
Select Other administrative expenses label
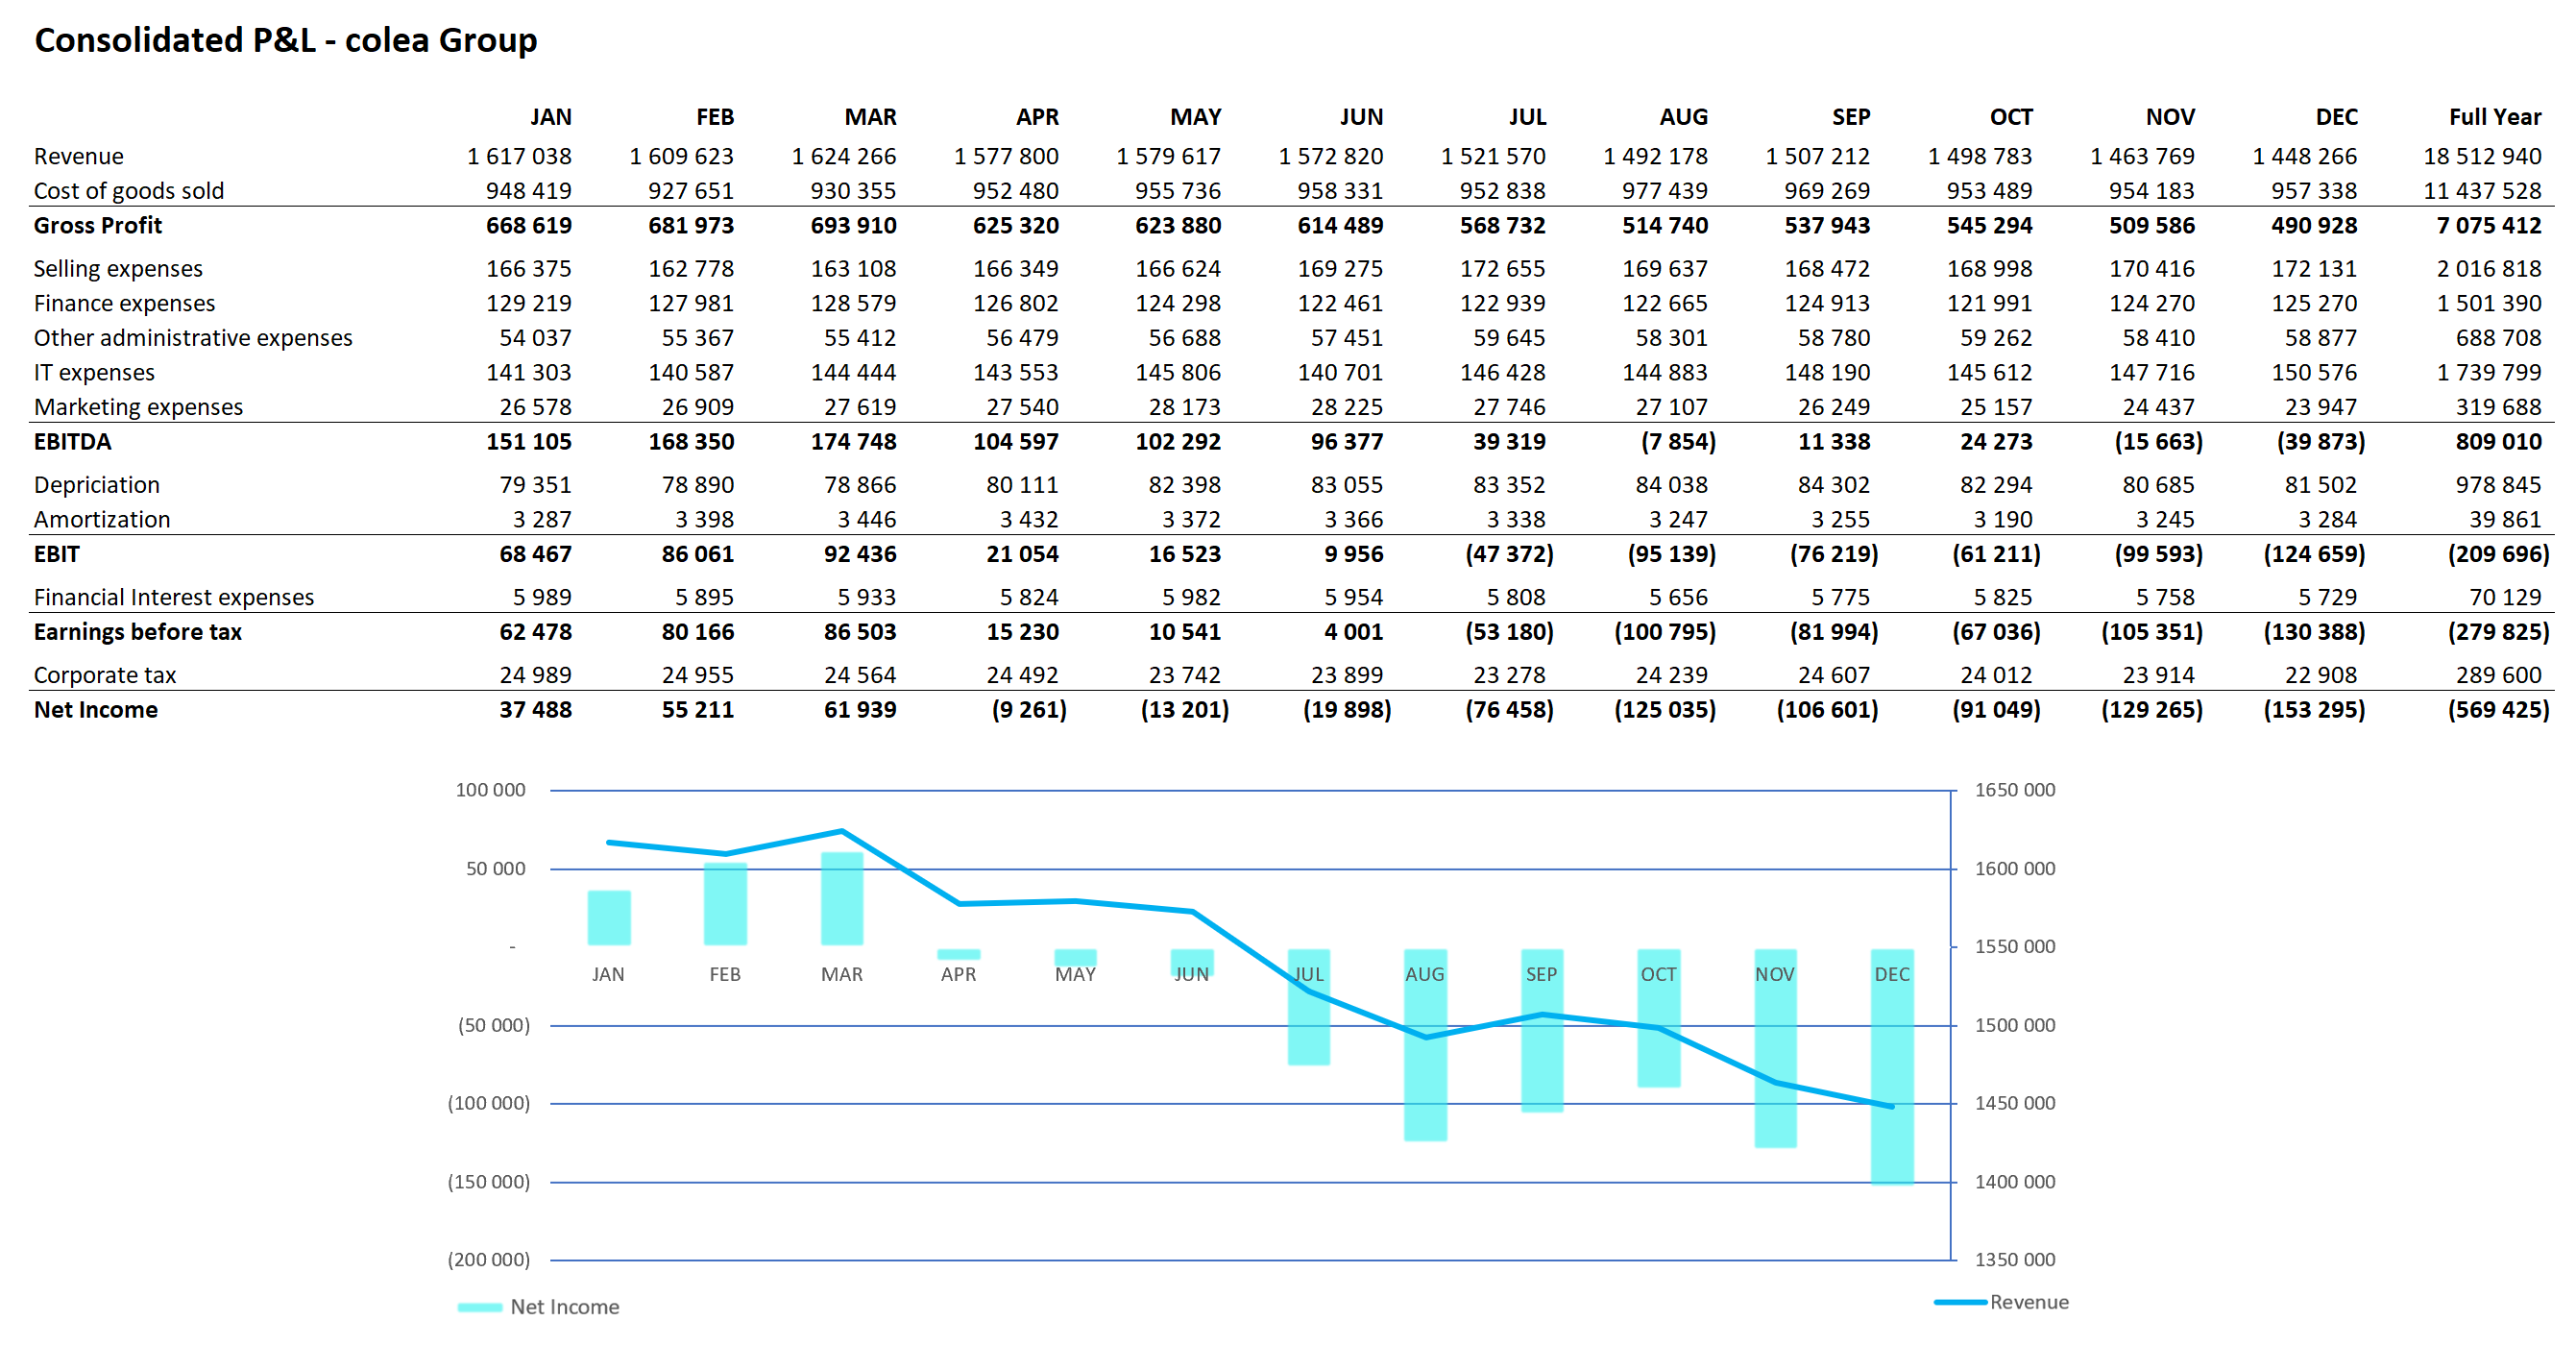point(192,337)
